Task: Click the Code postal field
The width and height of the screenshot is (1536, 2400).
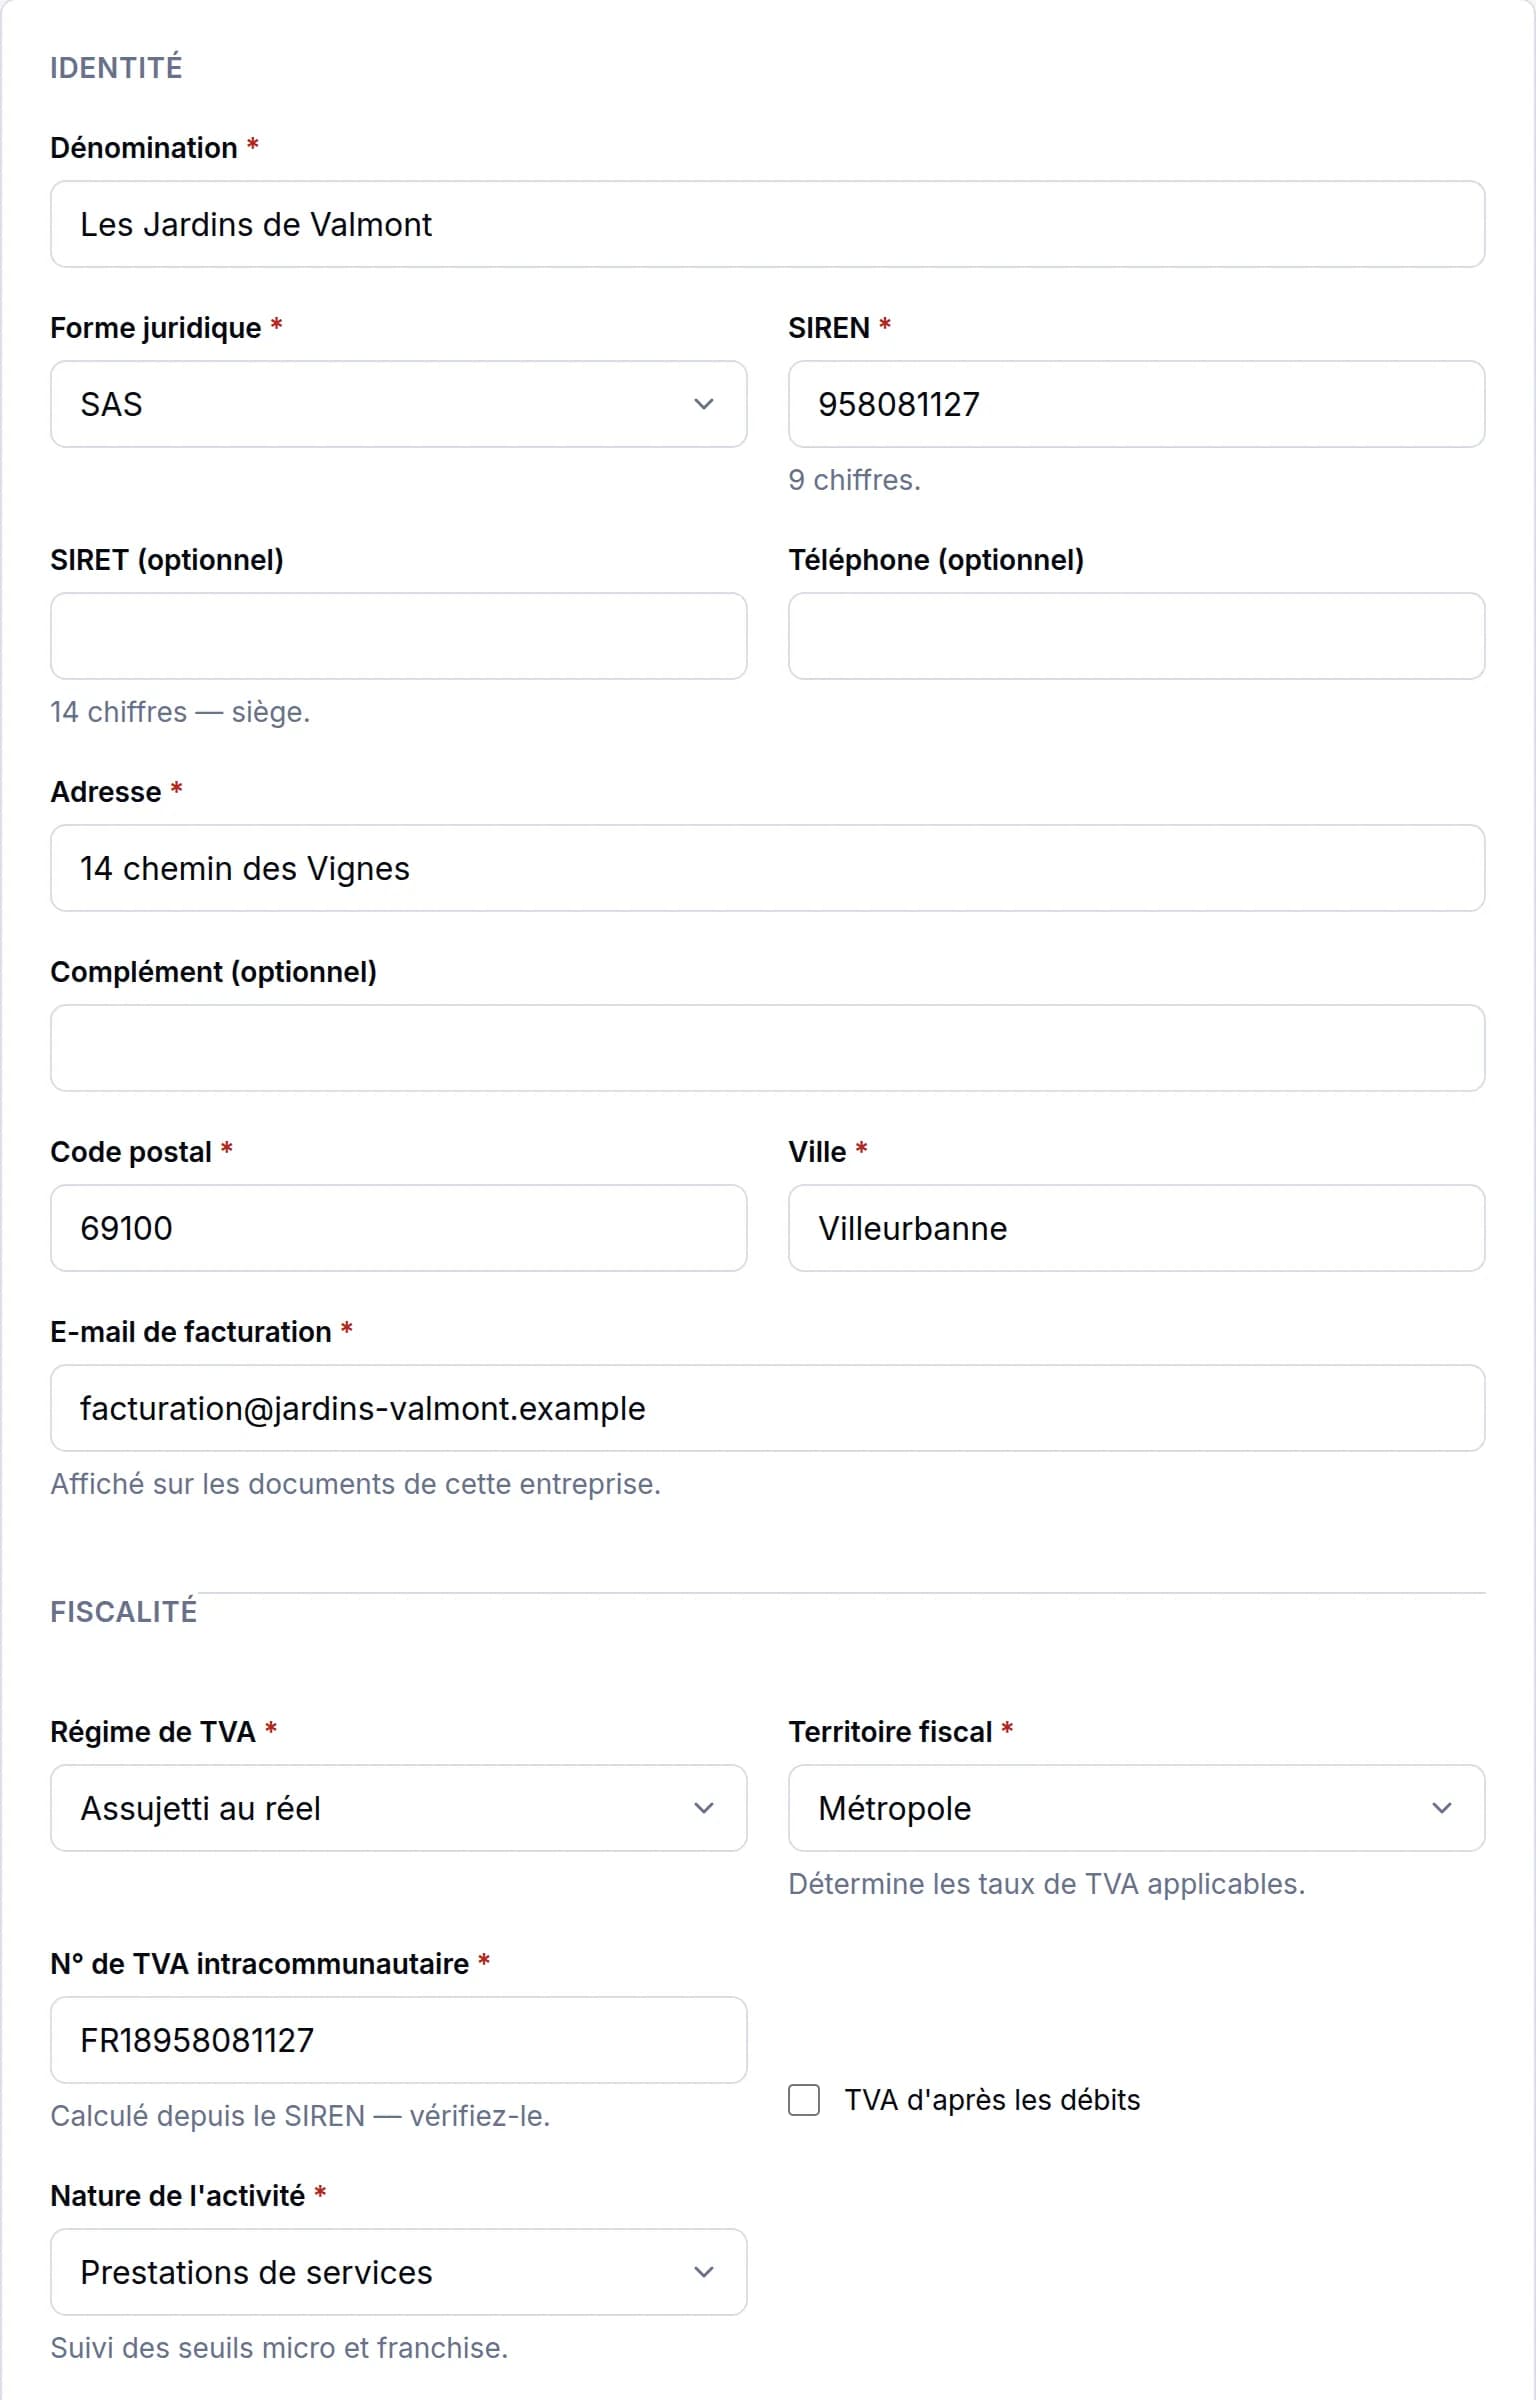Action: pos(398,1228)
